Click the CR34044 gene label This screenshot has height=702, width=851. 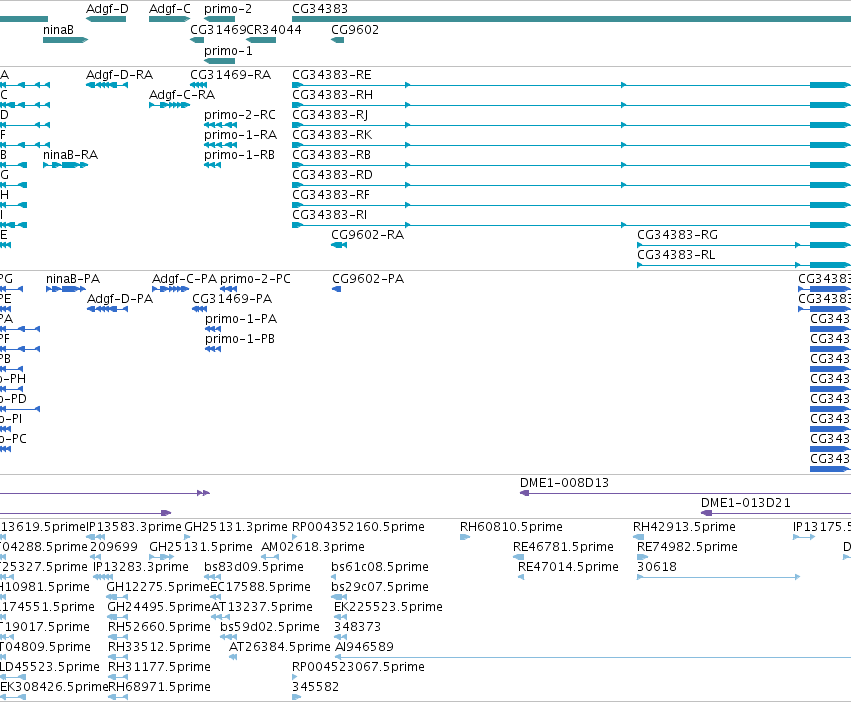tap(274, 30)
